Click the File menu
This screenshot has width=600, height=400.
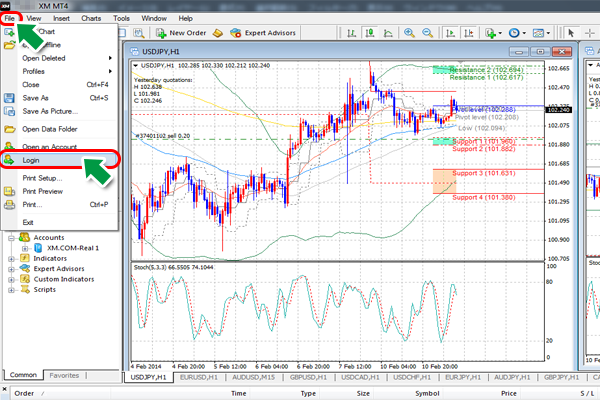[10, 18]
